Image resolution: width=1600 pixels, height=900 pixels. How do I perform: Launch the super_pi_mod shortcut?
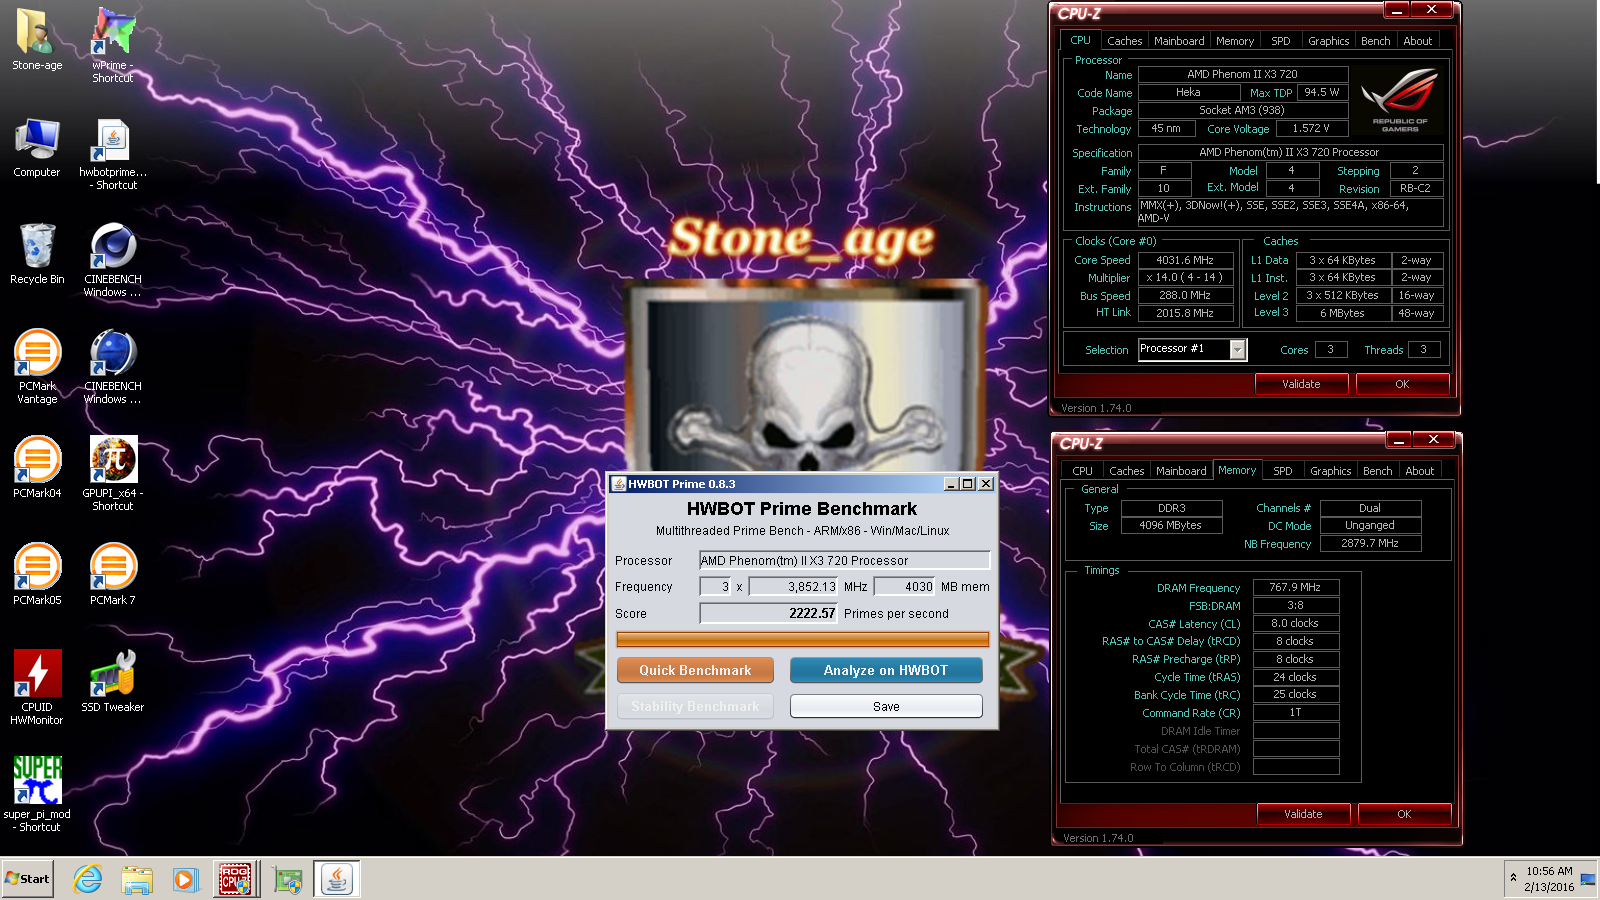(37, 794)
